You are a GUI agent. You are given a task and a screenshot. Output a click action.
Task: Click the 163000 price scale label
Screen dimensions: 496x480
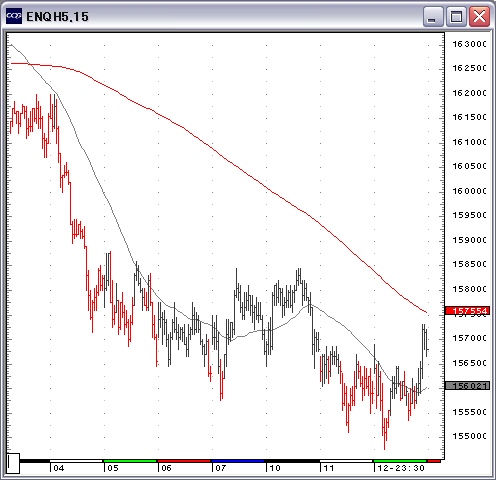[469, 44]
